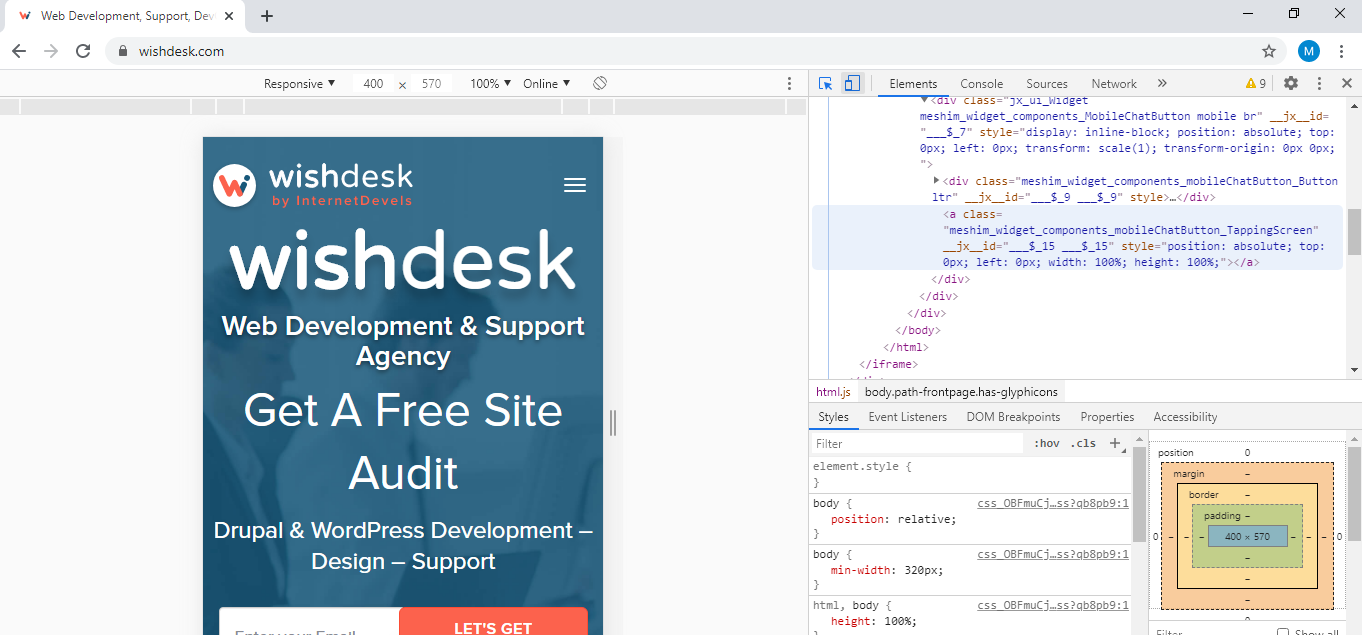1362x635 pixels.
Task: Click the 400 × 570 box model content
Action: point(1247,536)
